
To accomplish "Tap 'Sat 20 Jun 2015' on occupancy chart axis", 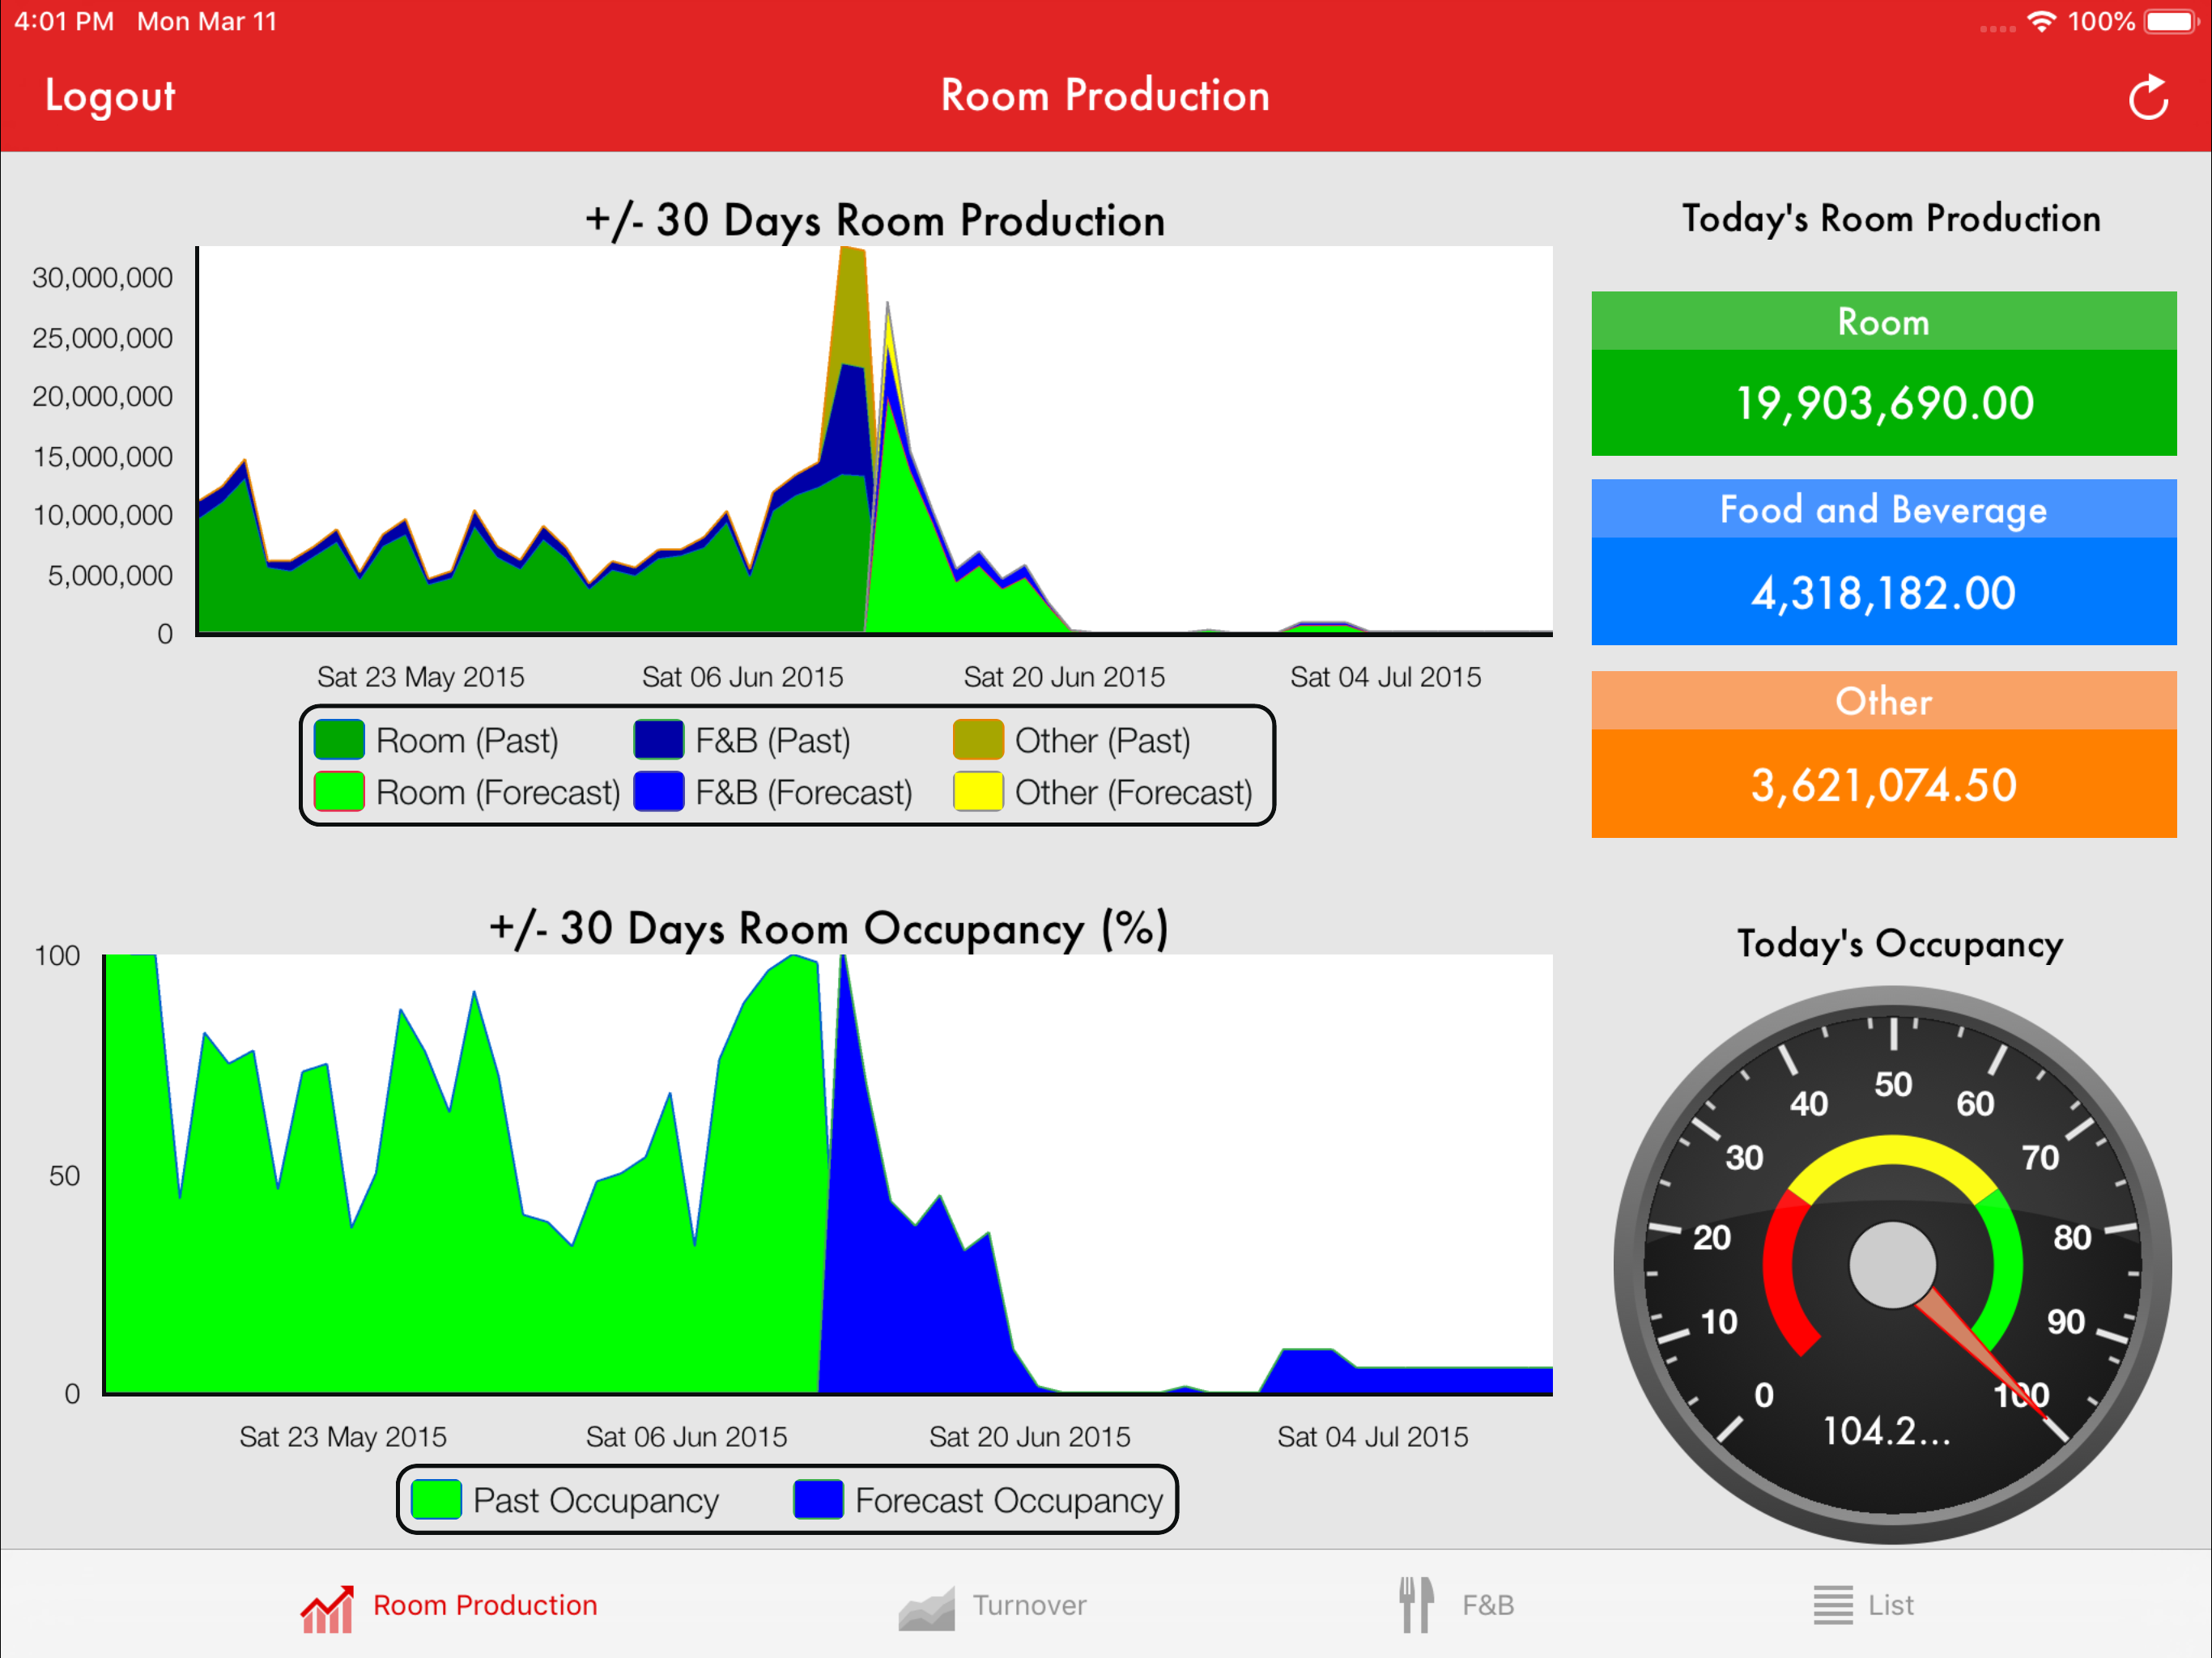I will (1030, 1437).
